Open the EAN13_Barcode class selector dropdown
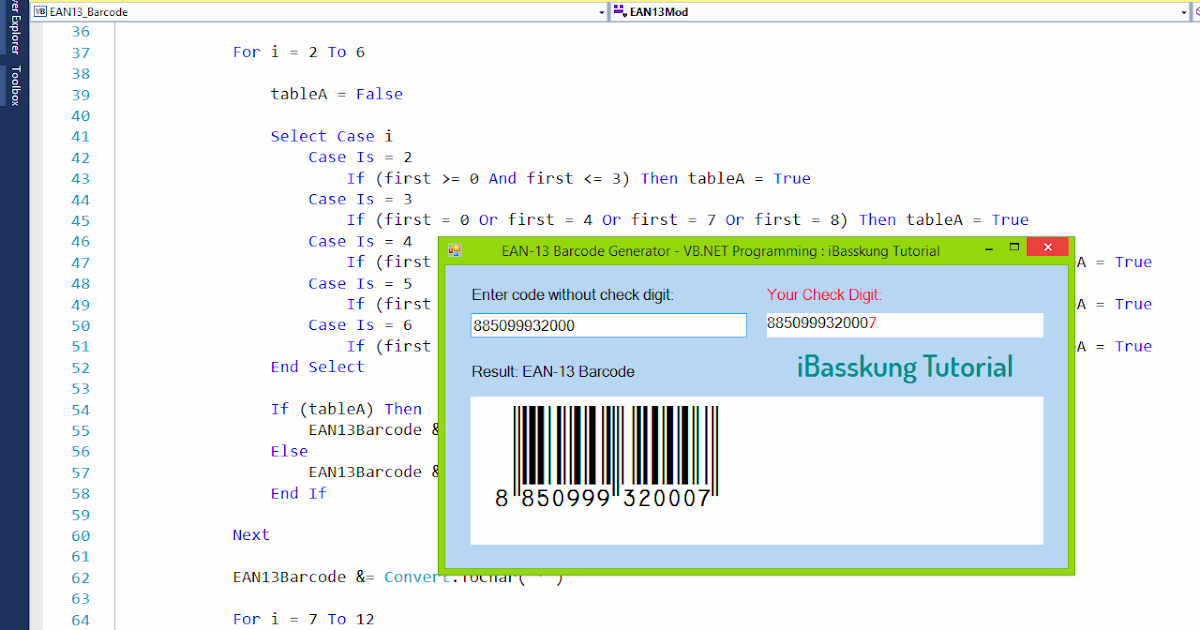The image size is (1200, 630). (x=601, y=11)
